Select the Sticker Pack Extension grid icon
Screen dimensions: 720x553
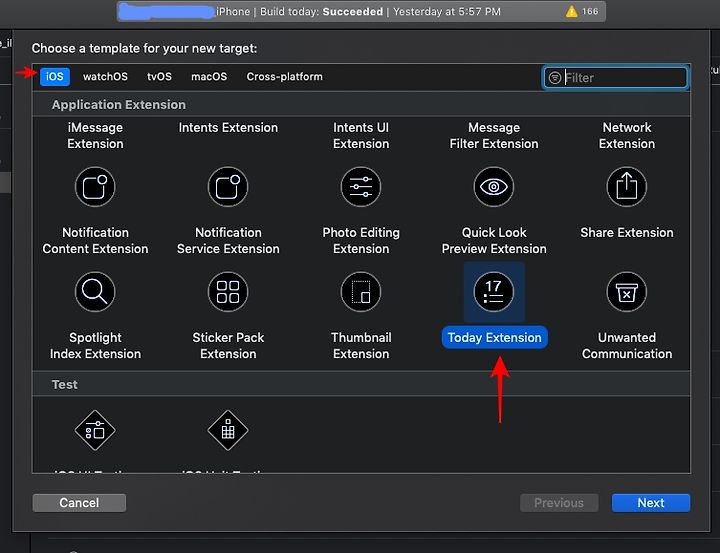pyautogui.click(x=228, y=292)
